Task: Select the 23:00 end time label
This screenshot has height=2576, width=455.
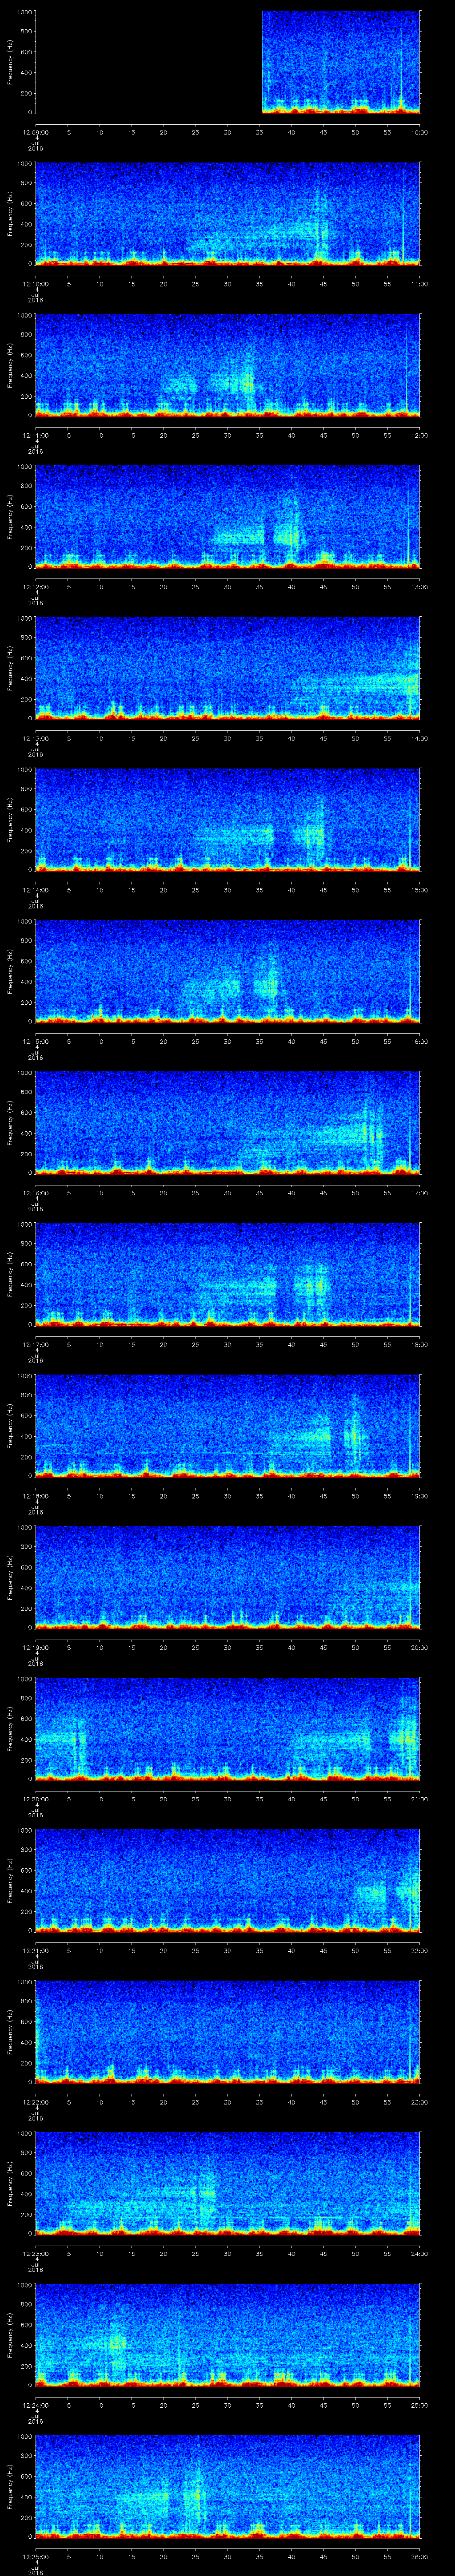Action: pyautogui.click(x=419, y=2102)
